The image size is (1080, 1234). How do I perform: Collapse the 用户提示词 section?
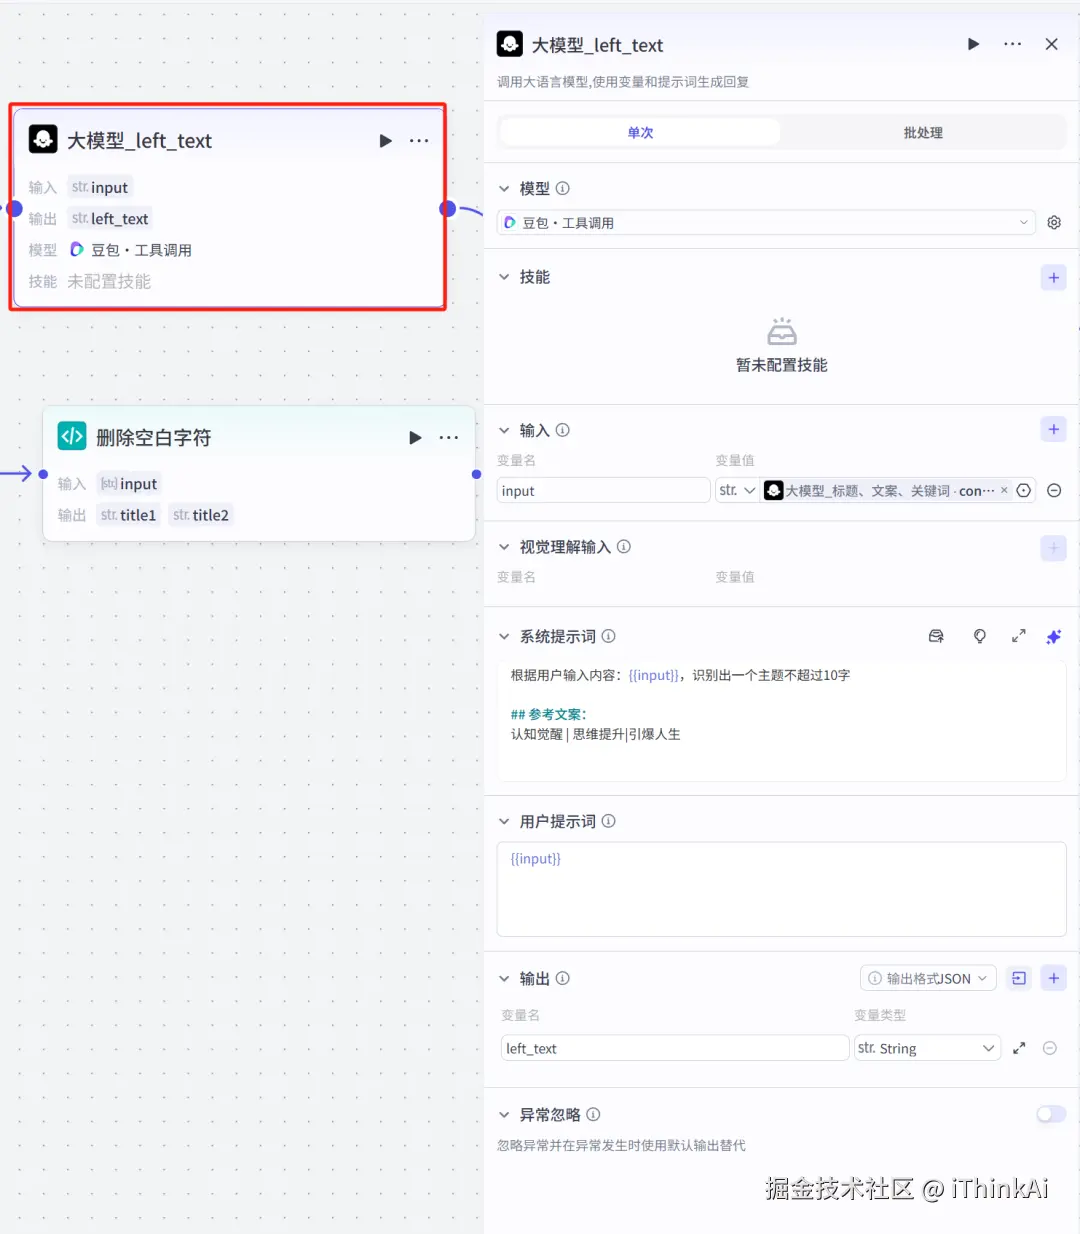504,821
